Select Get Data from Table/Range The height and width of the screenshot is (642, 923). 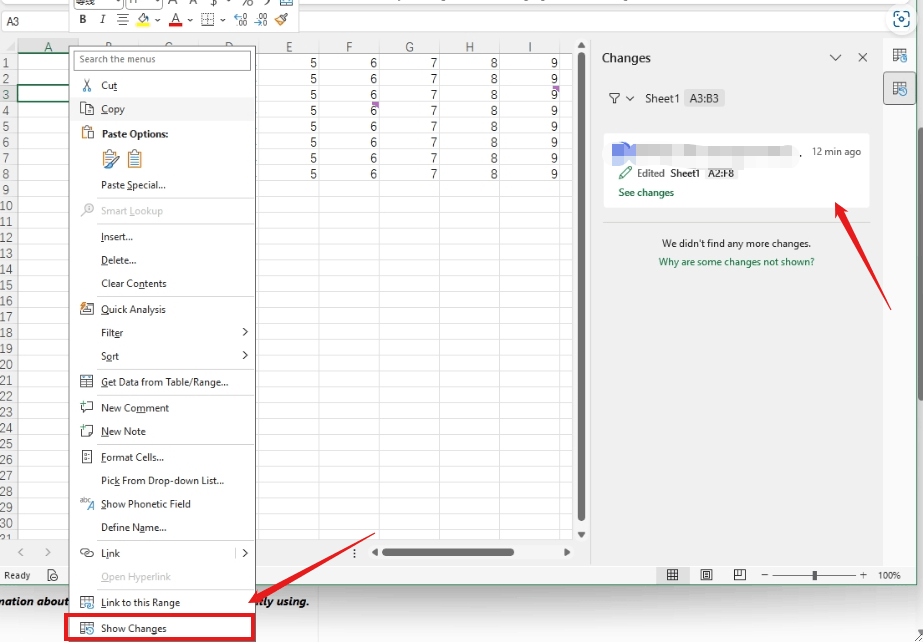click(x=162, y=382)
